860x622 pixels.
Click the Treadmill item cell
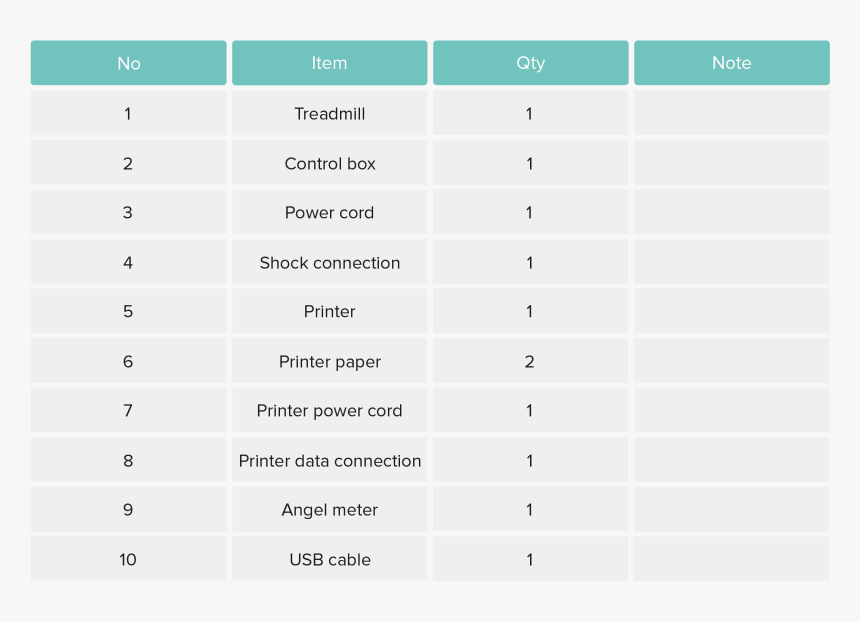click(330, 113)
